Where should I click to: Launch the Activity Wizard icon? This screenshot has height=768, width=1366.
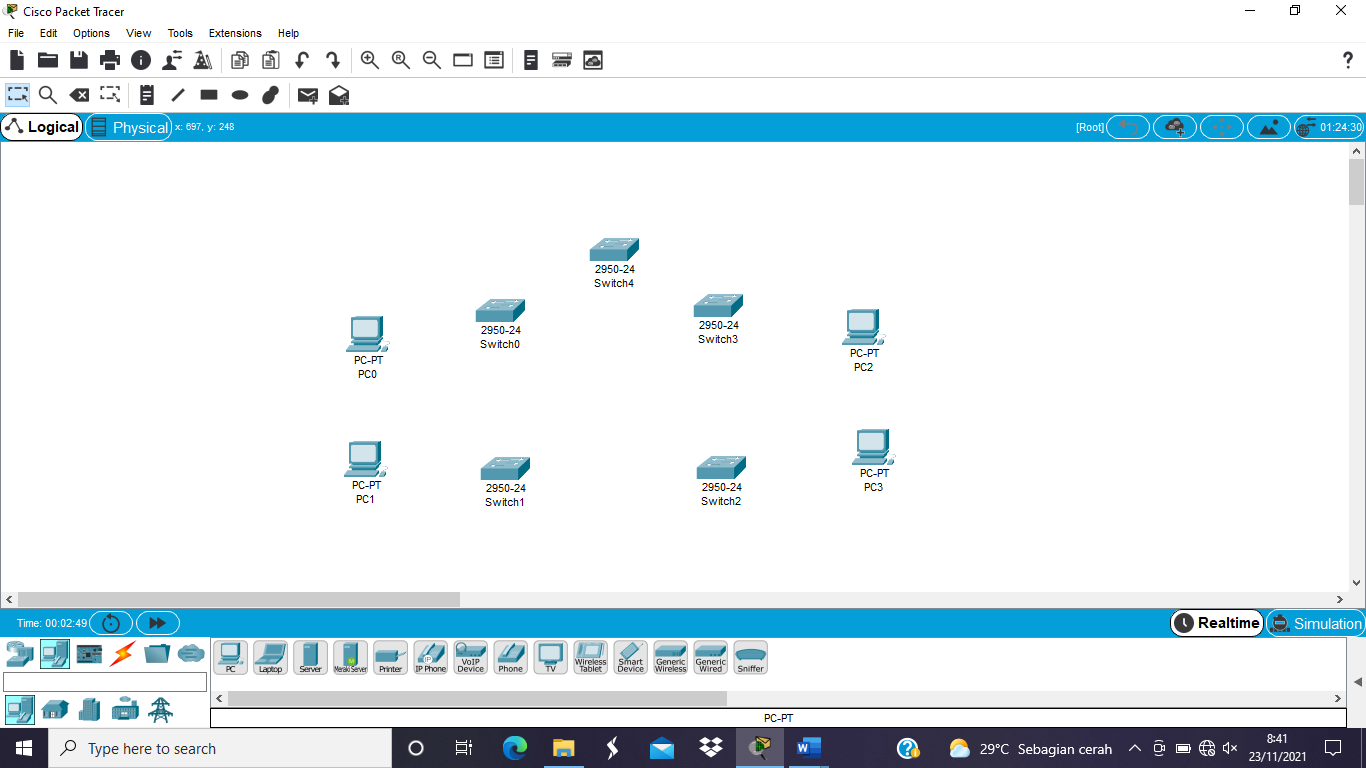click(203, 60)
